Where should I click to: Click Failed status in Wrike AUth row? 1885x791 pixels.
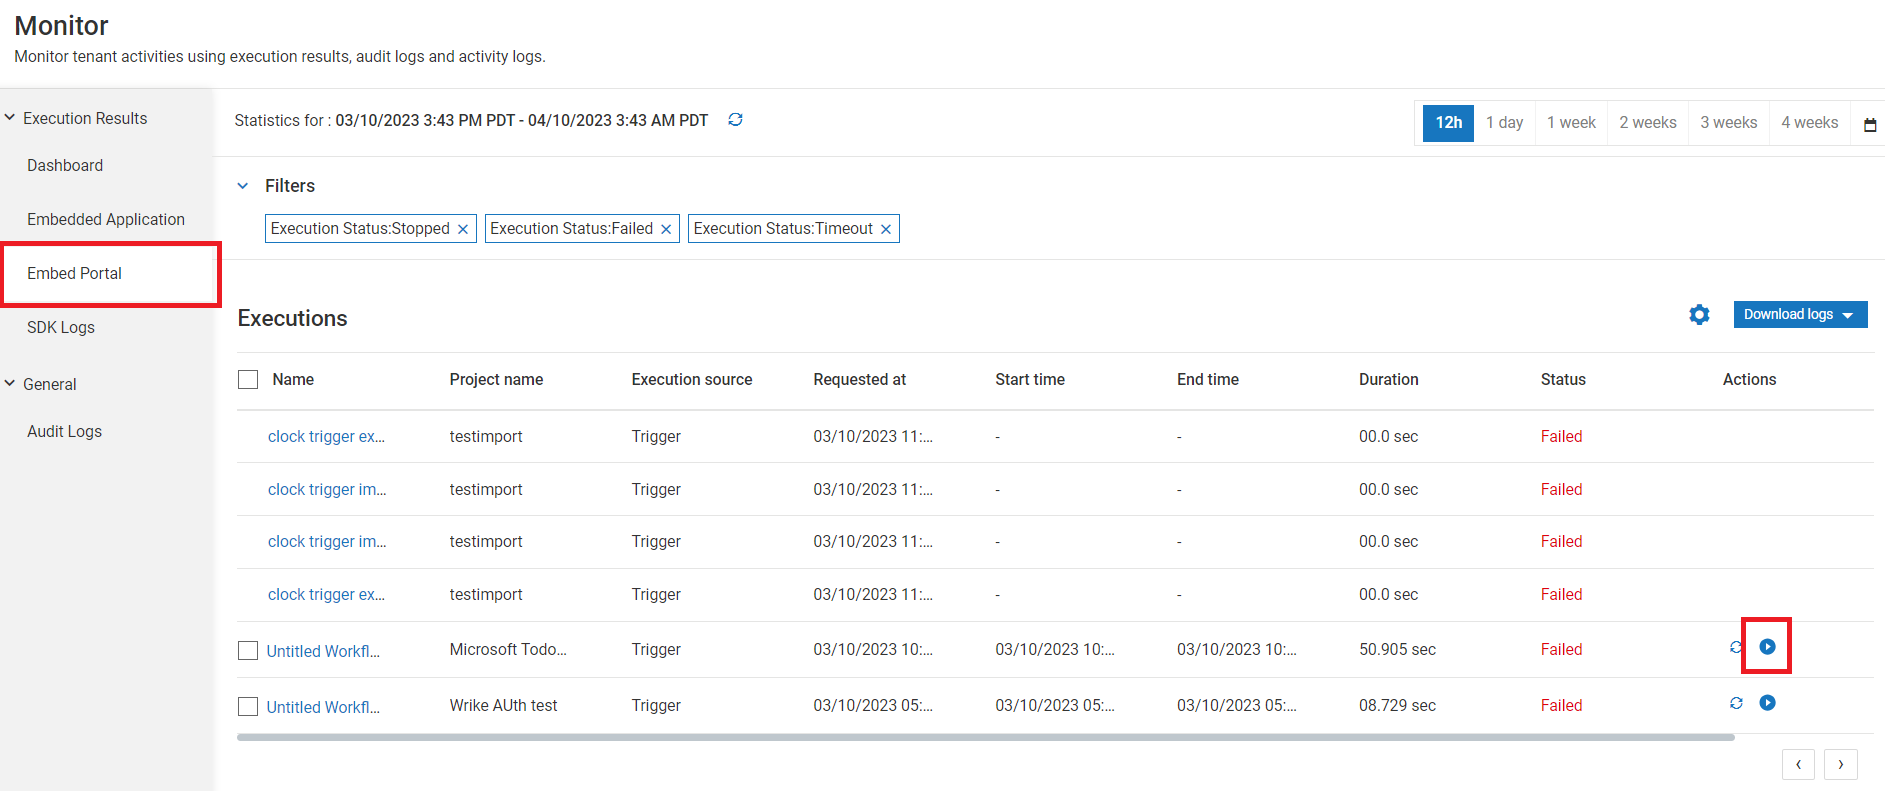click(1561, 706)
